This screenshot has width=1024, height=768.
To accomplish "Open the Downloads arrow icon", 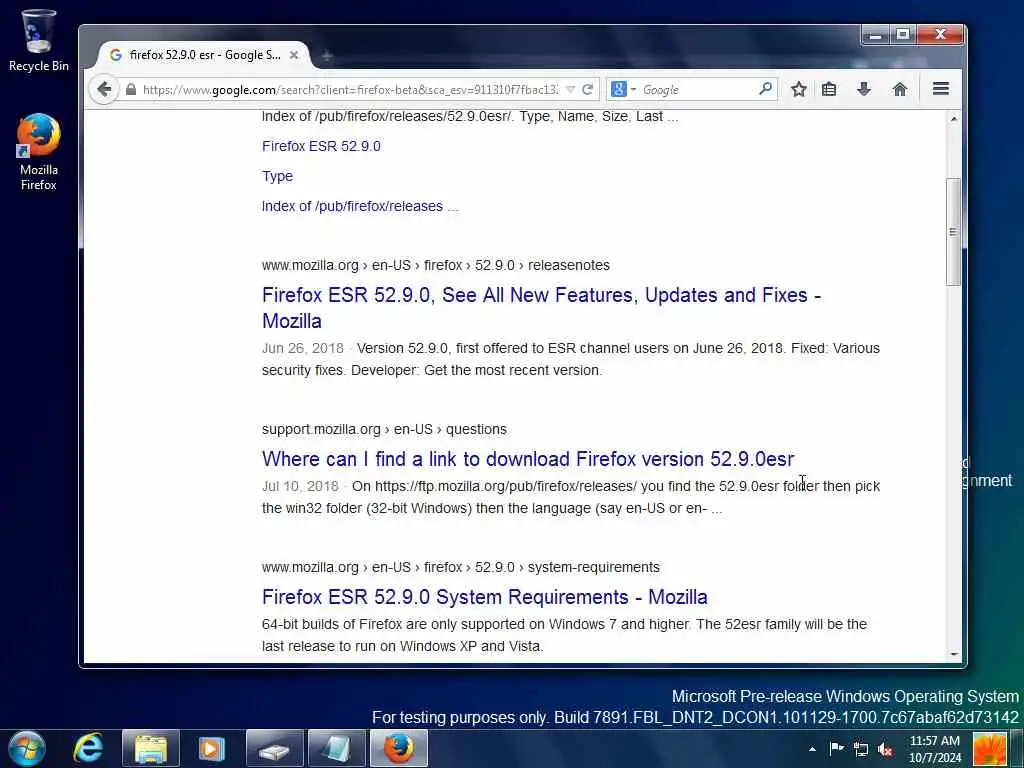I will (x=863, y=89).
